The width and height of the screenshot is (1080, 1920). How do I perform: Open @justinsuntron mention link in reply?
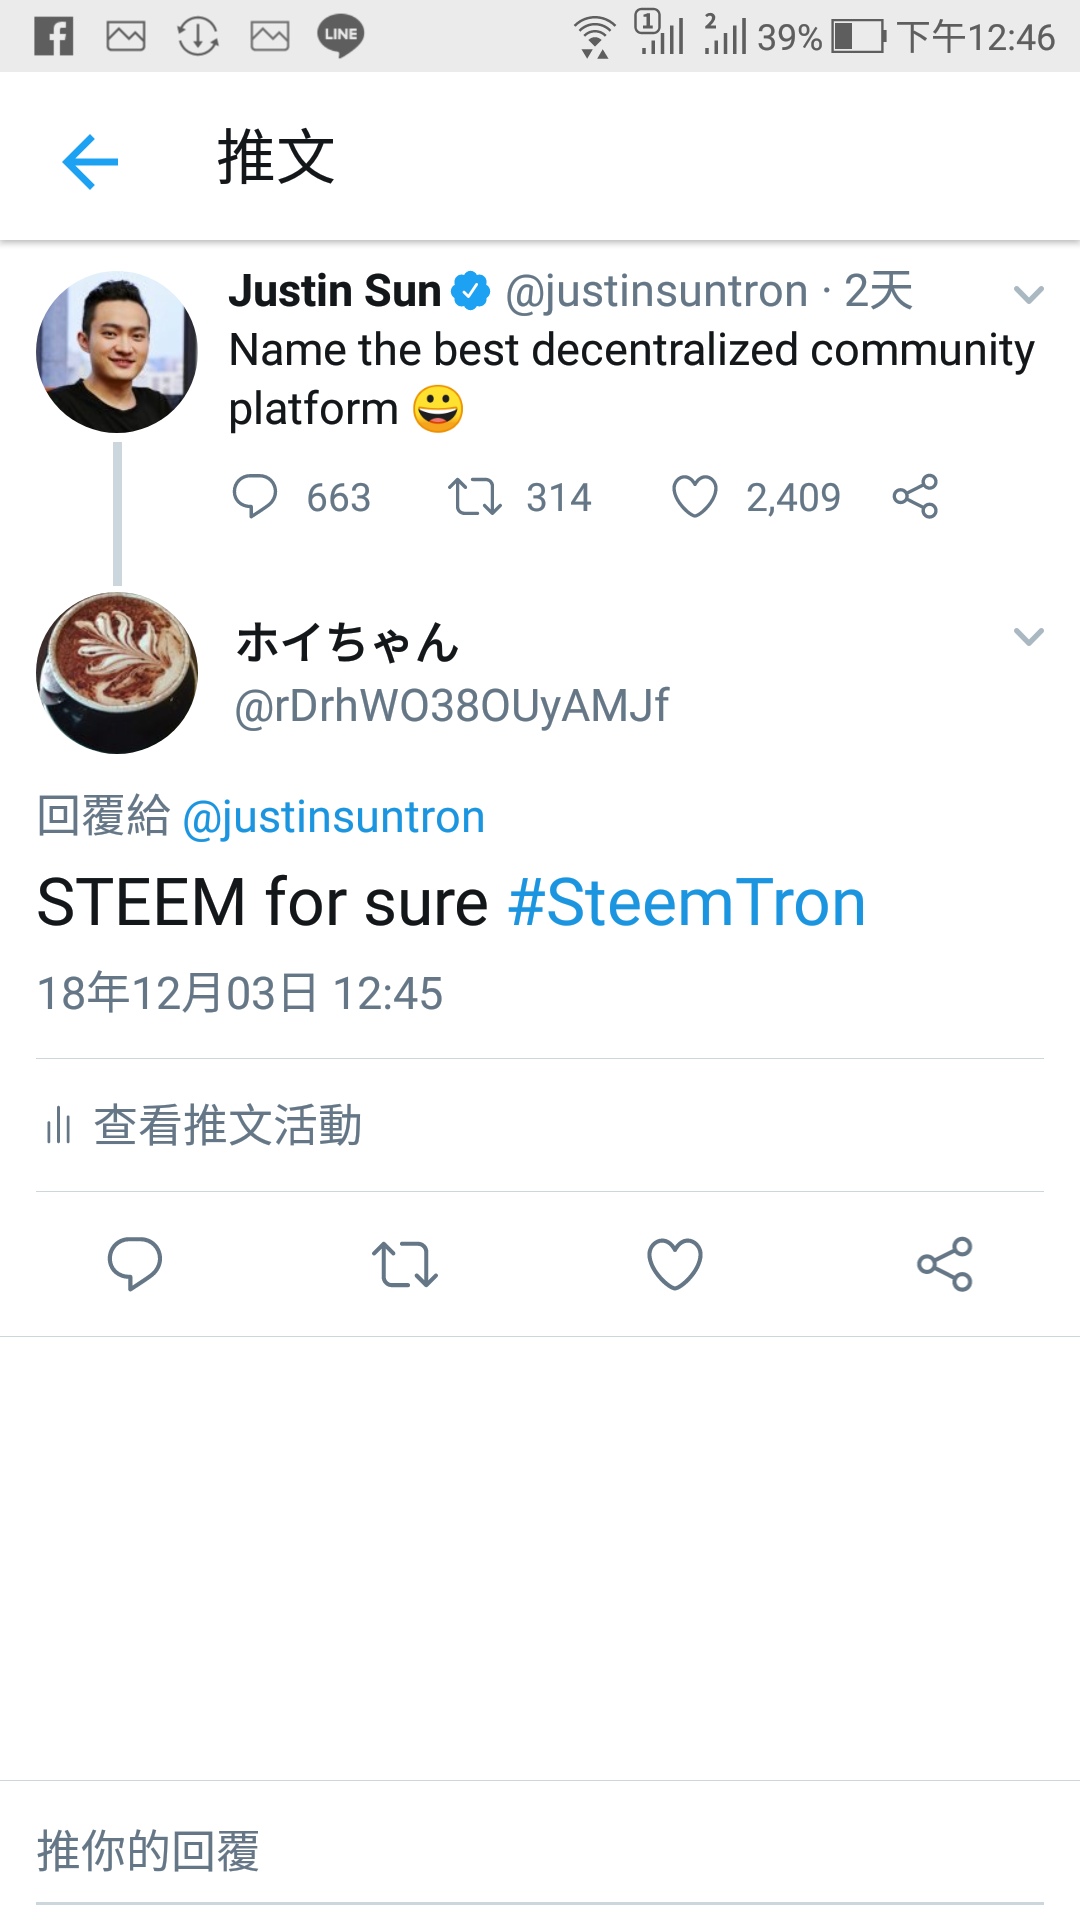334,818
